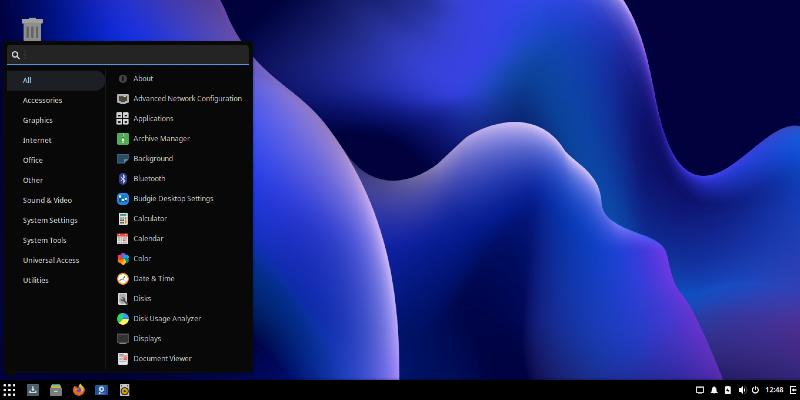800x400 pixels.
Task: Open the Date & Time entry
Action: click(153, 278)
